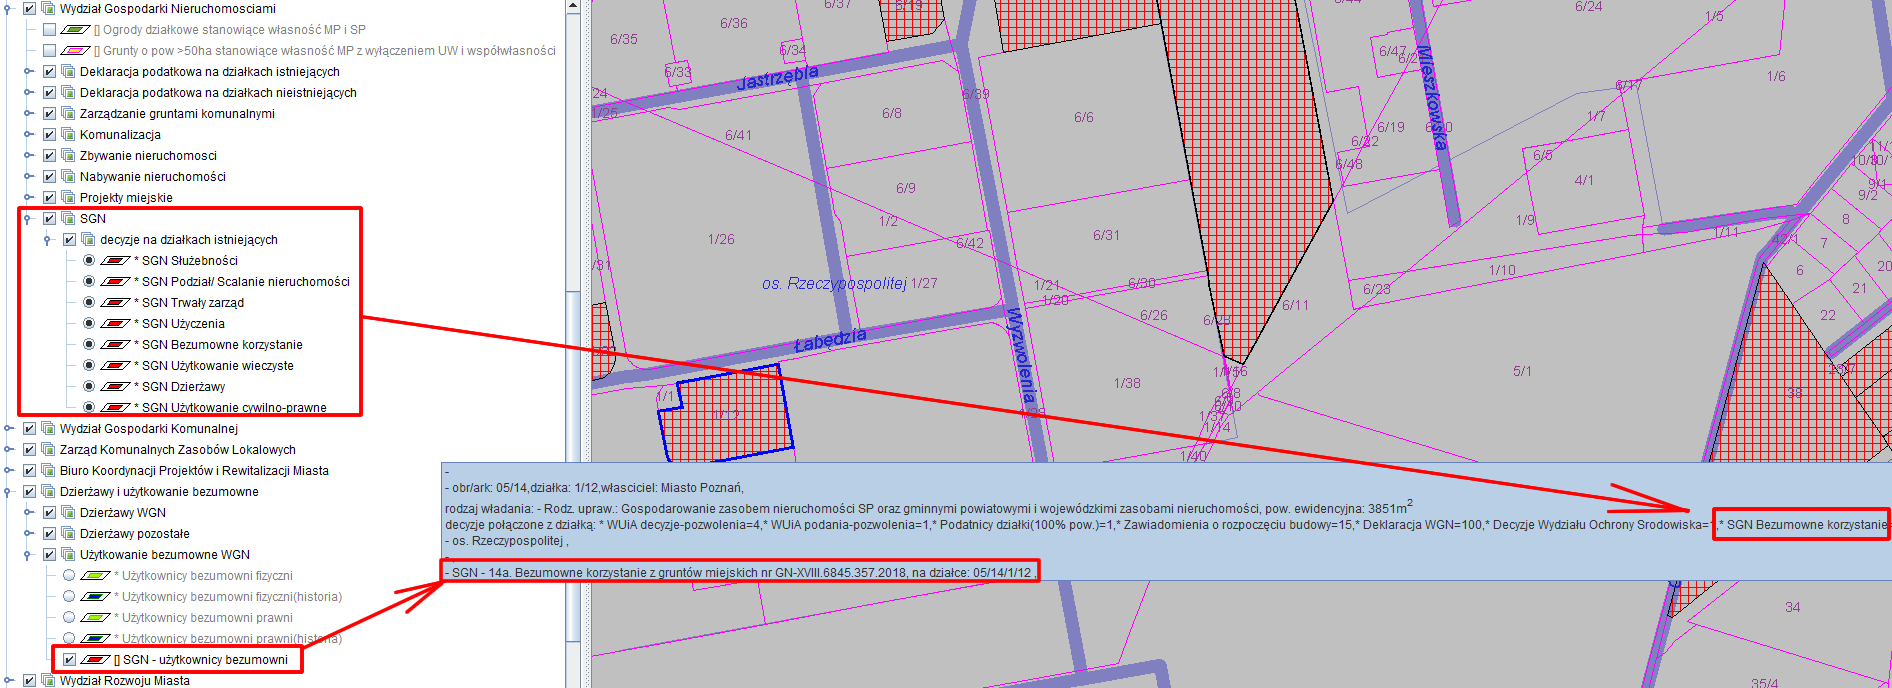The width and height of the screenshot is (1892, 688).
Task: Expand the Wydział Gospodarki Komunalnej node
Action: tap(9, 429)
